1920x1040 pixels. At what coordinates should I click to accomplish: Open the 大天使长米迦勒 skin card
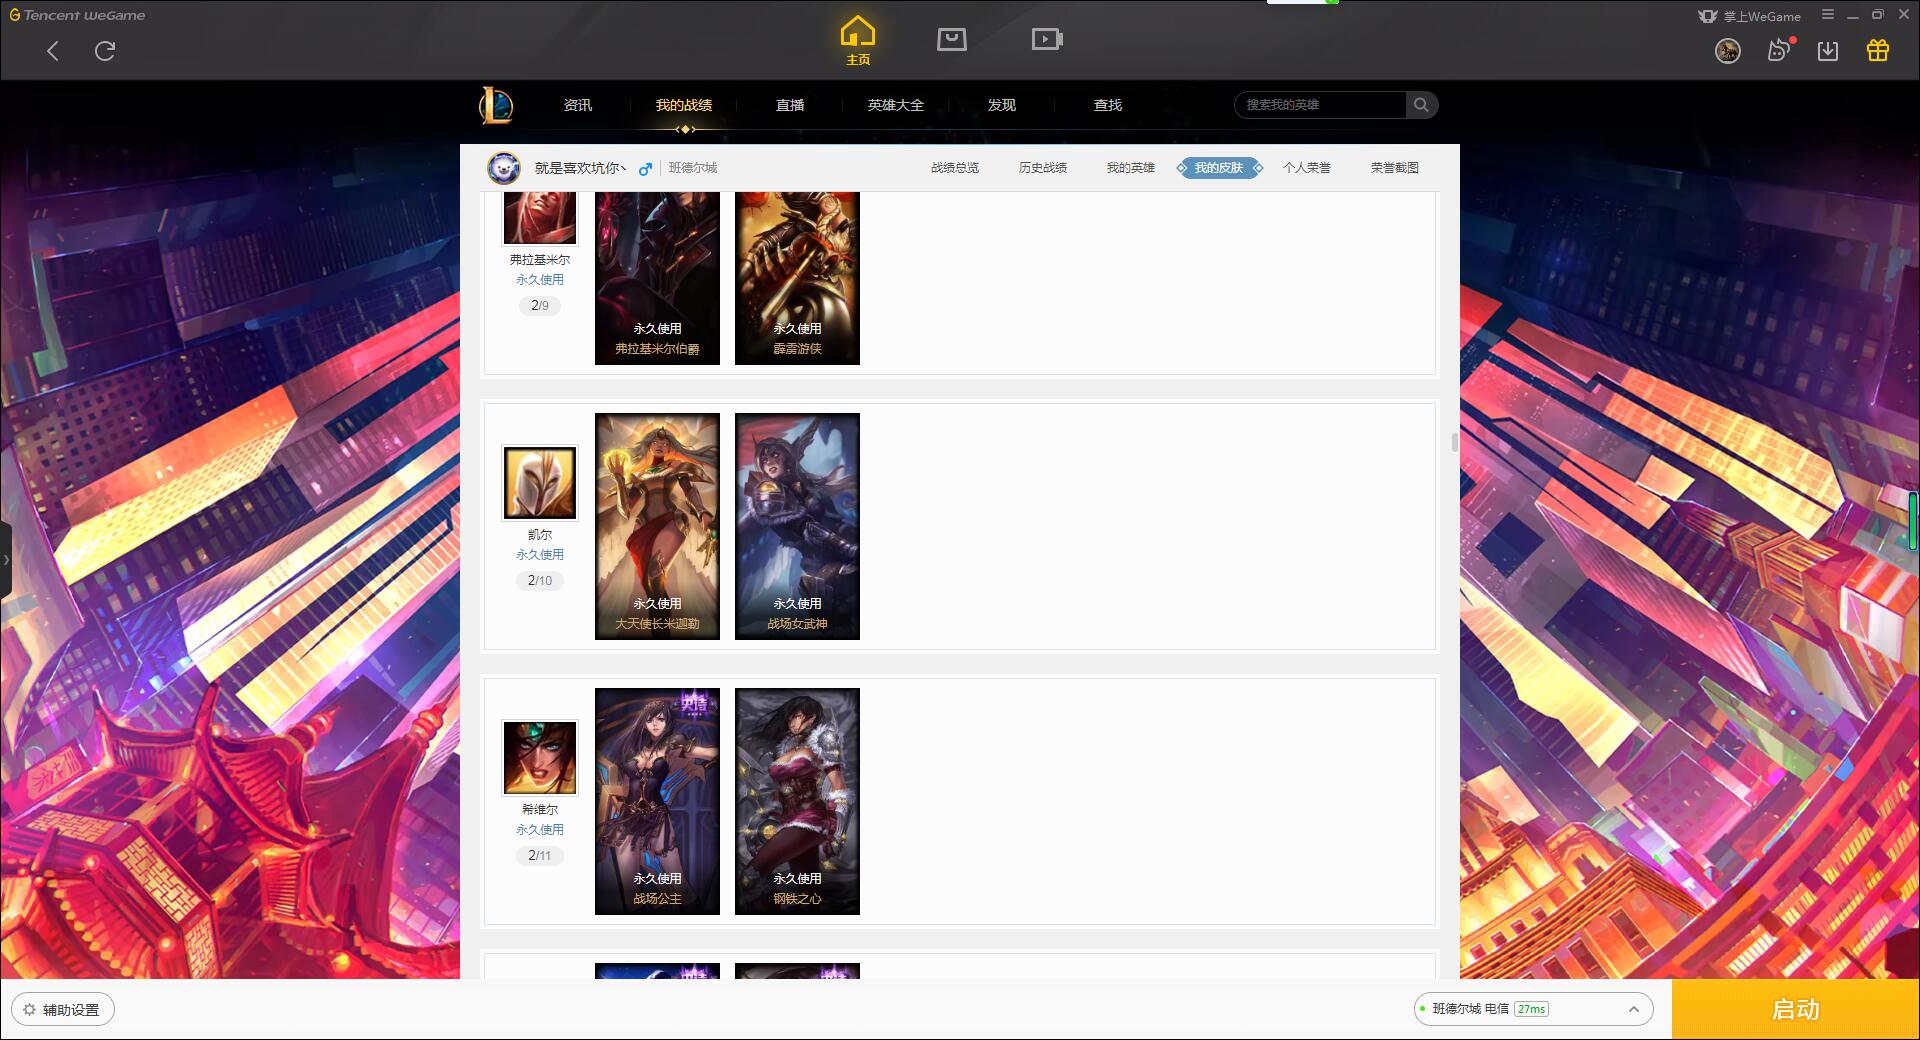point(657,526)
